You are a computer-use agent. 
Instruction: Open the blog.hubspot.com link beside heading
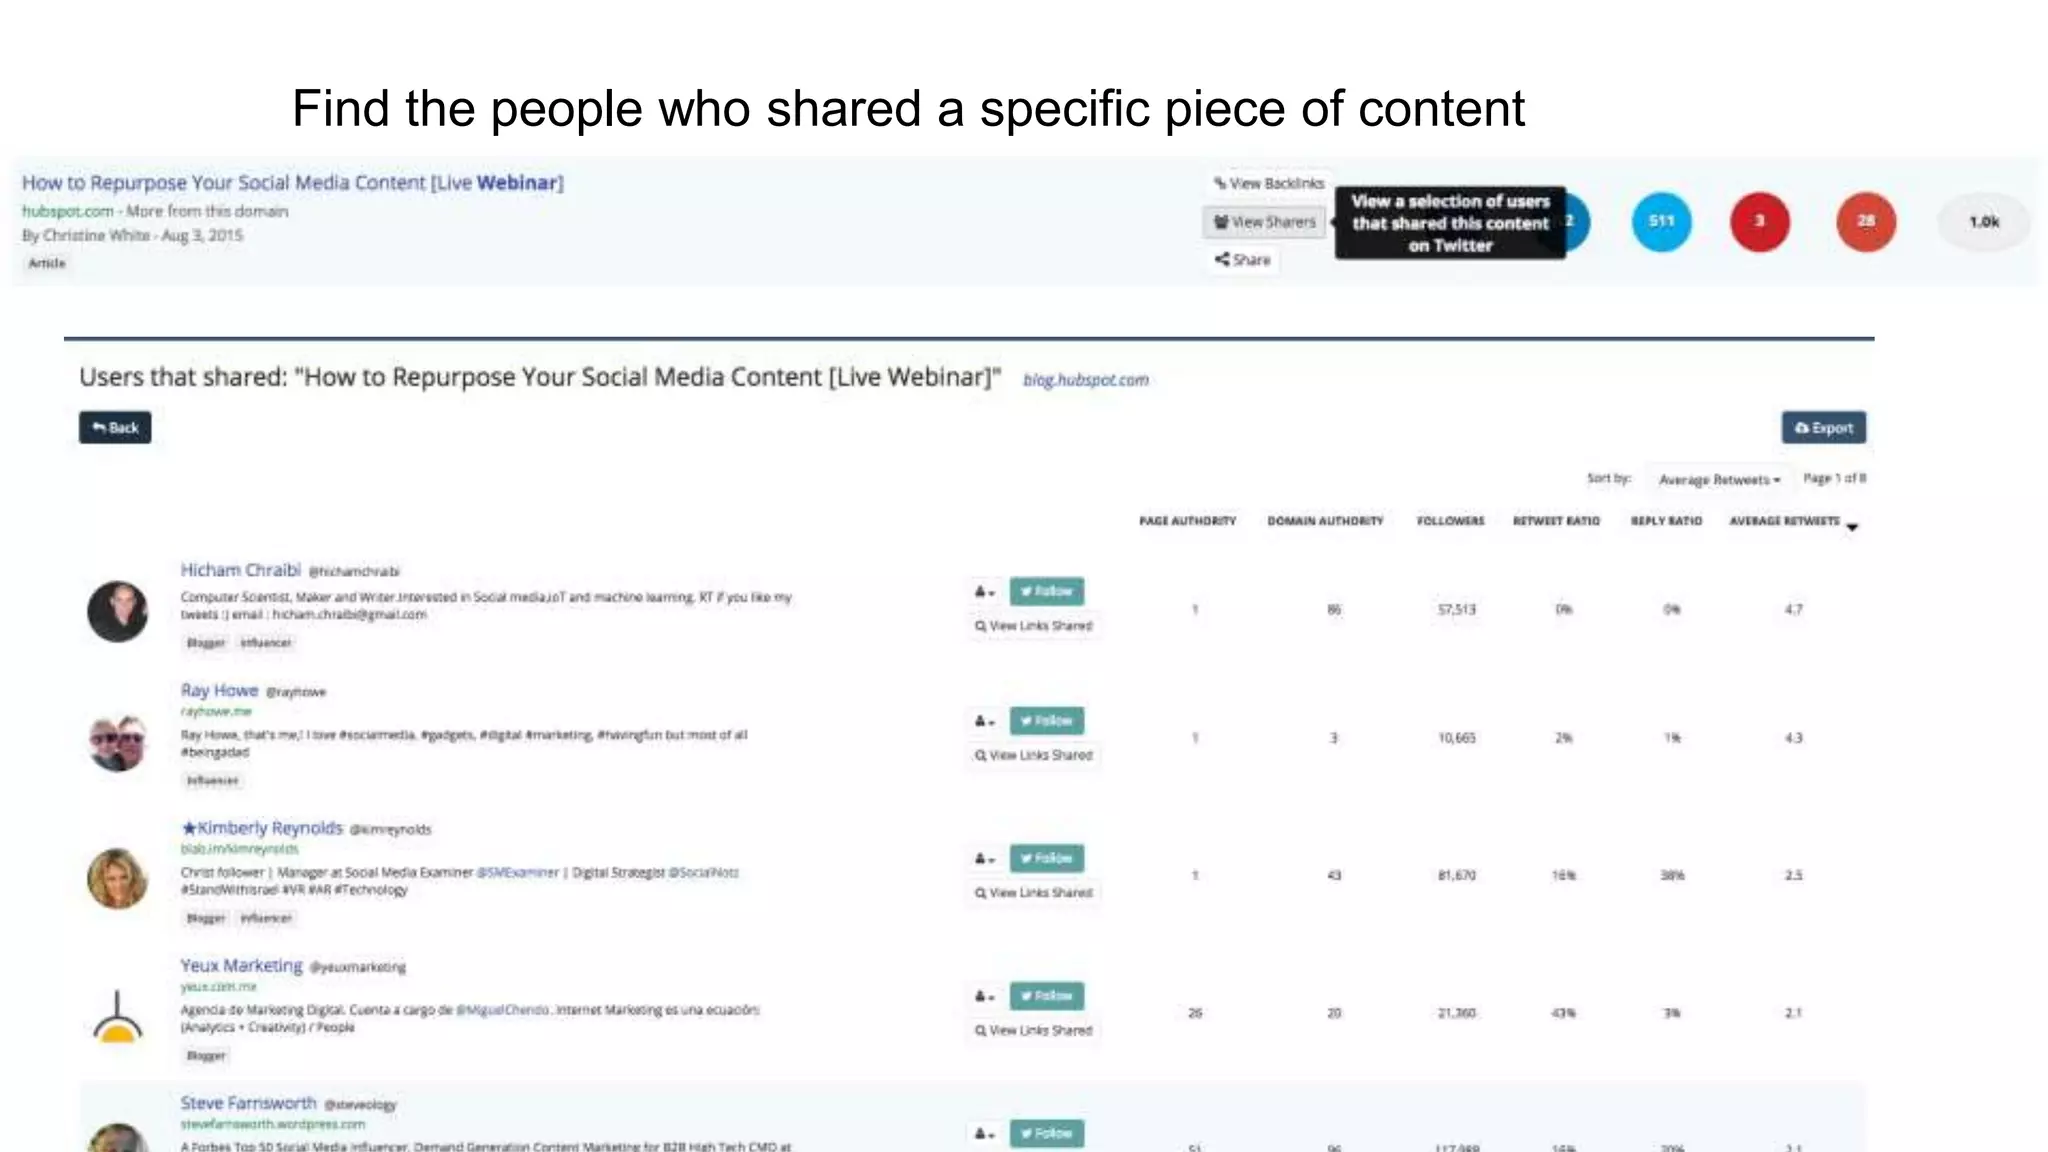click(x=1085, y=380)
